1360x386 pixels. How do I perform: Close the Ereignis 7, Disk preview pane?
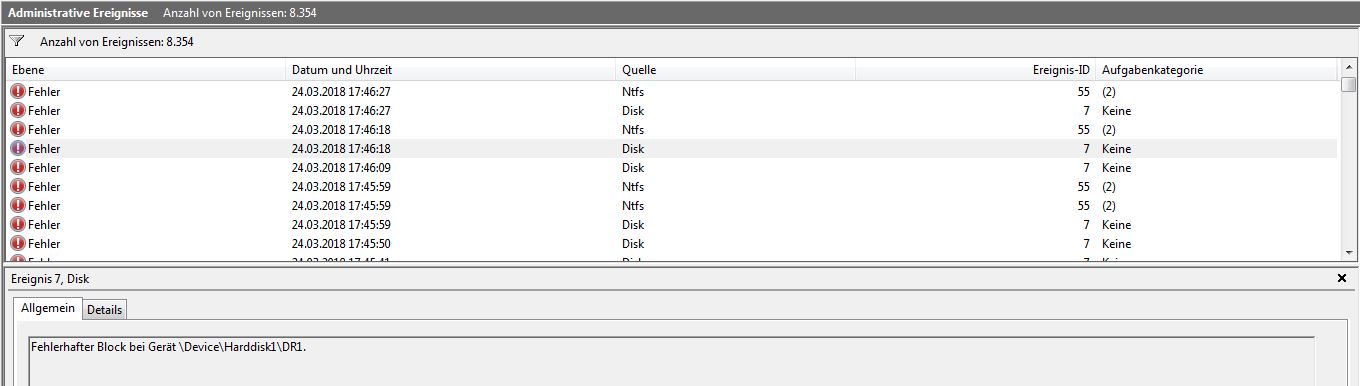[1342, 279]
